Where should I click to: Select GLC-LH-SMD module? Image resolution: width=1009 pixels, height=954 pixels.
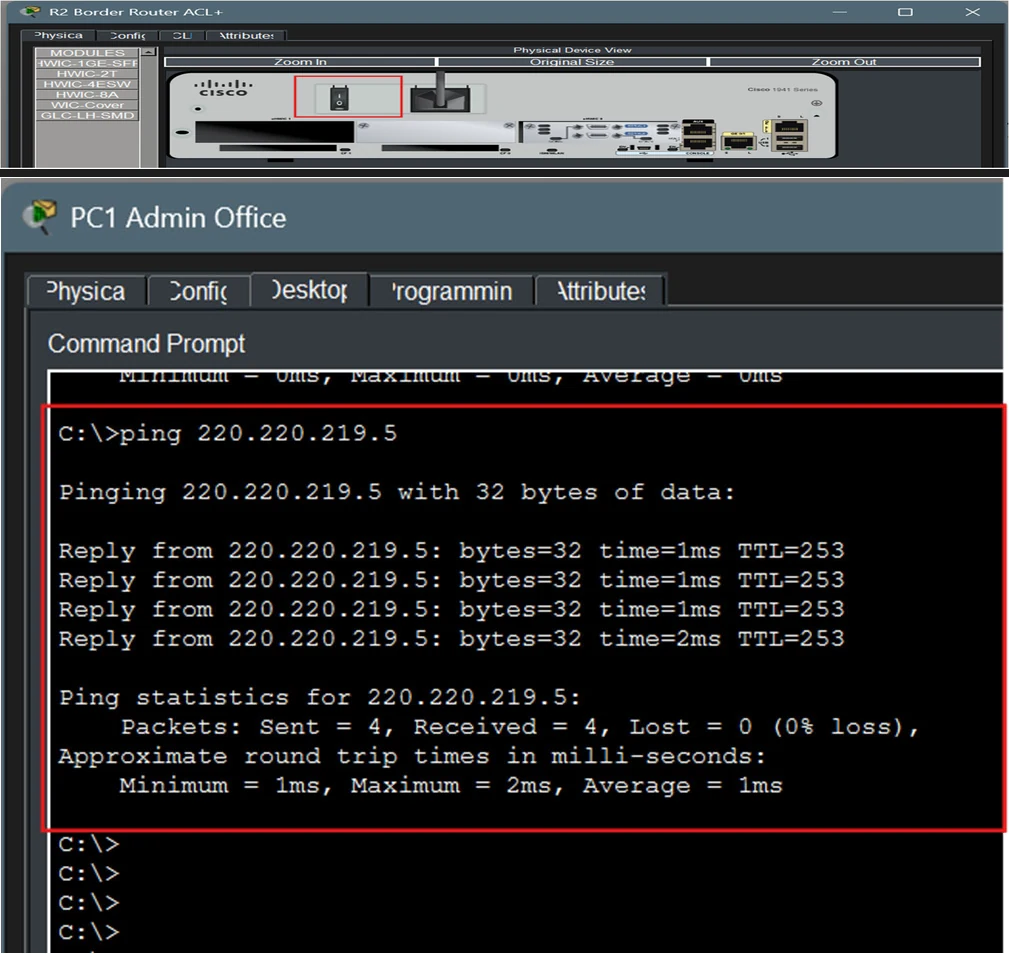(x=87, y=115)
